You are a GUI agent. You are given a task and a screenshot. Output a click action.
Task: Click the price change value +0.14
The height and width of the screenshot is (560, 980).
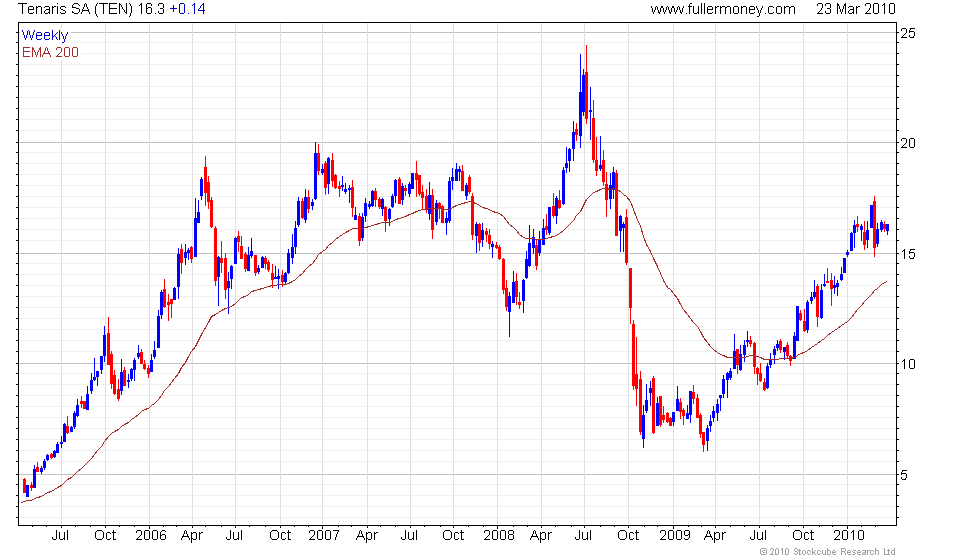click(x=188, y=9)
